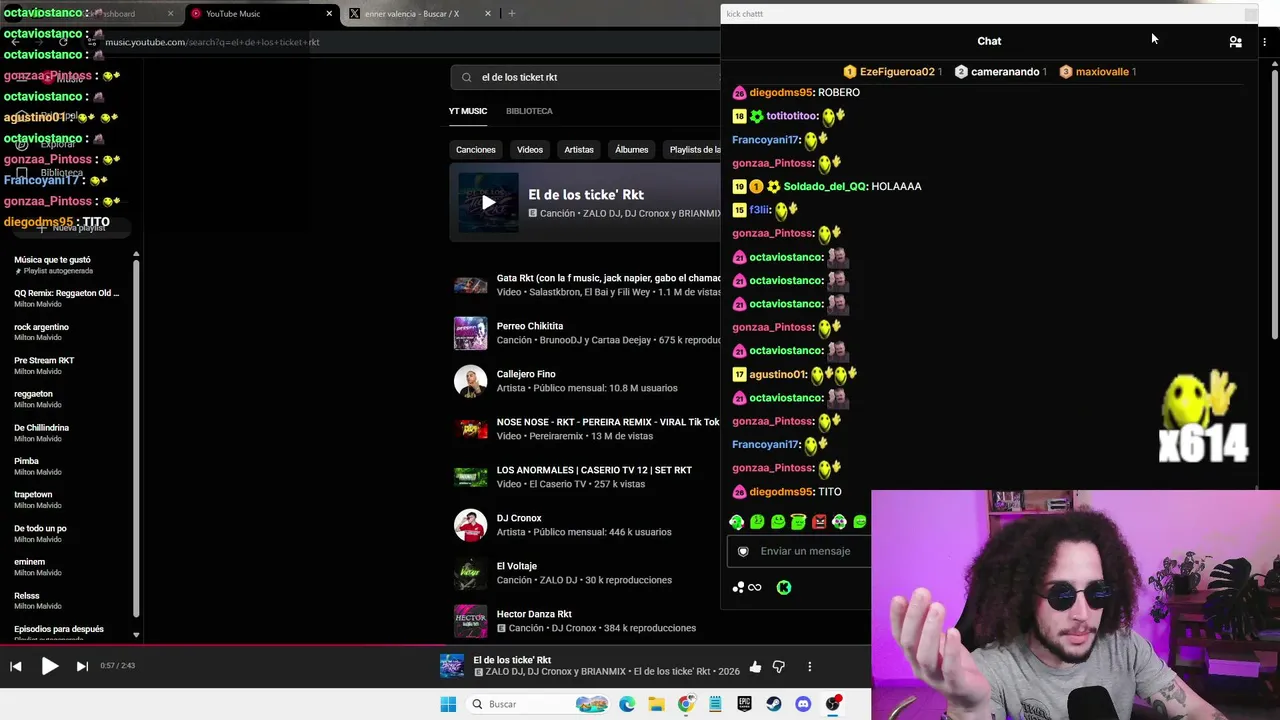Viewport: 1280px width, 720px height.
Task: Play the current song in the player bar
Action: point(49,666)
